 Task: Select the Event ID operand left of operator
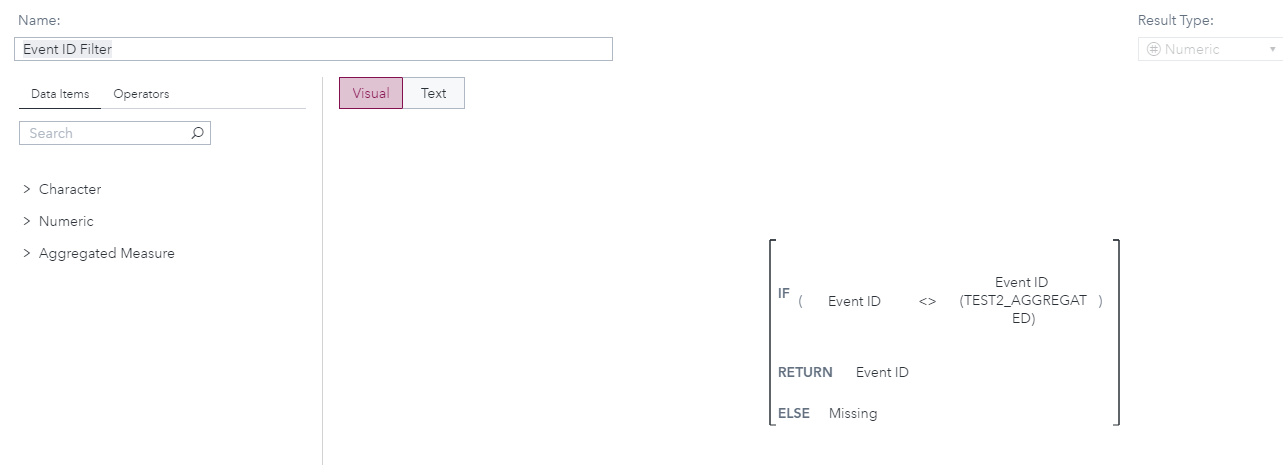(x=854, y=301)
